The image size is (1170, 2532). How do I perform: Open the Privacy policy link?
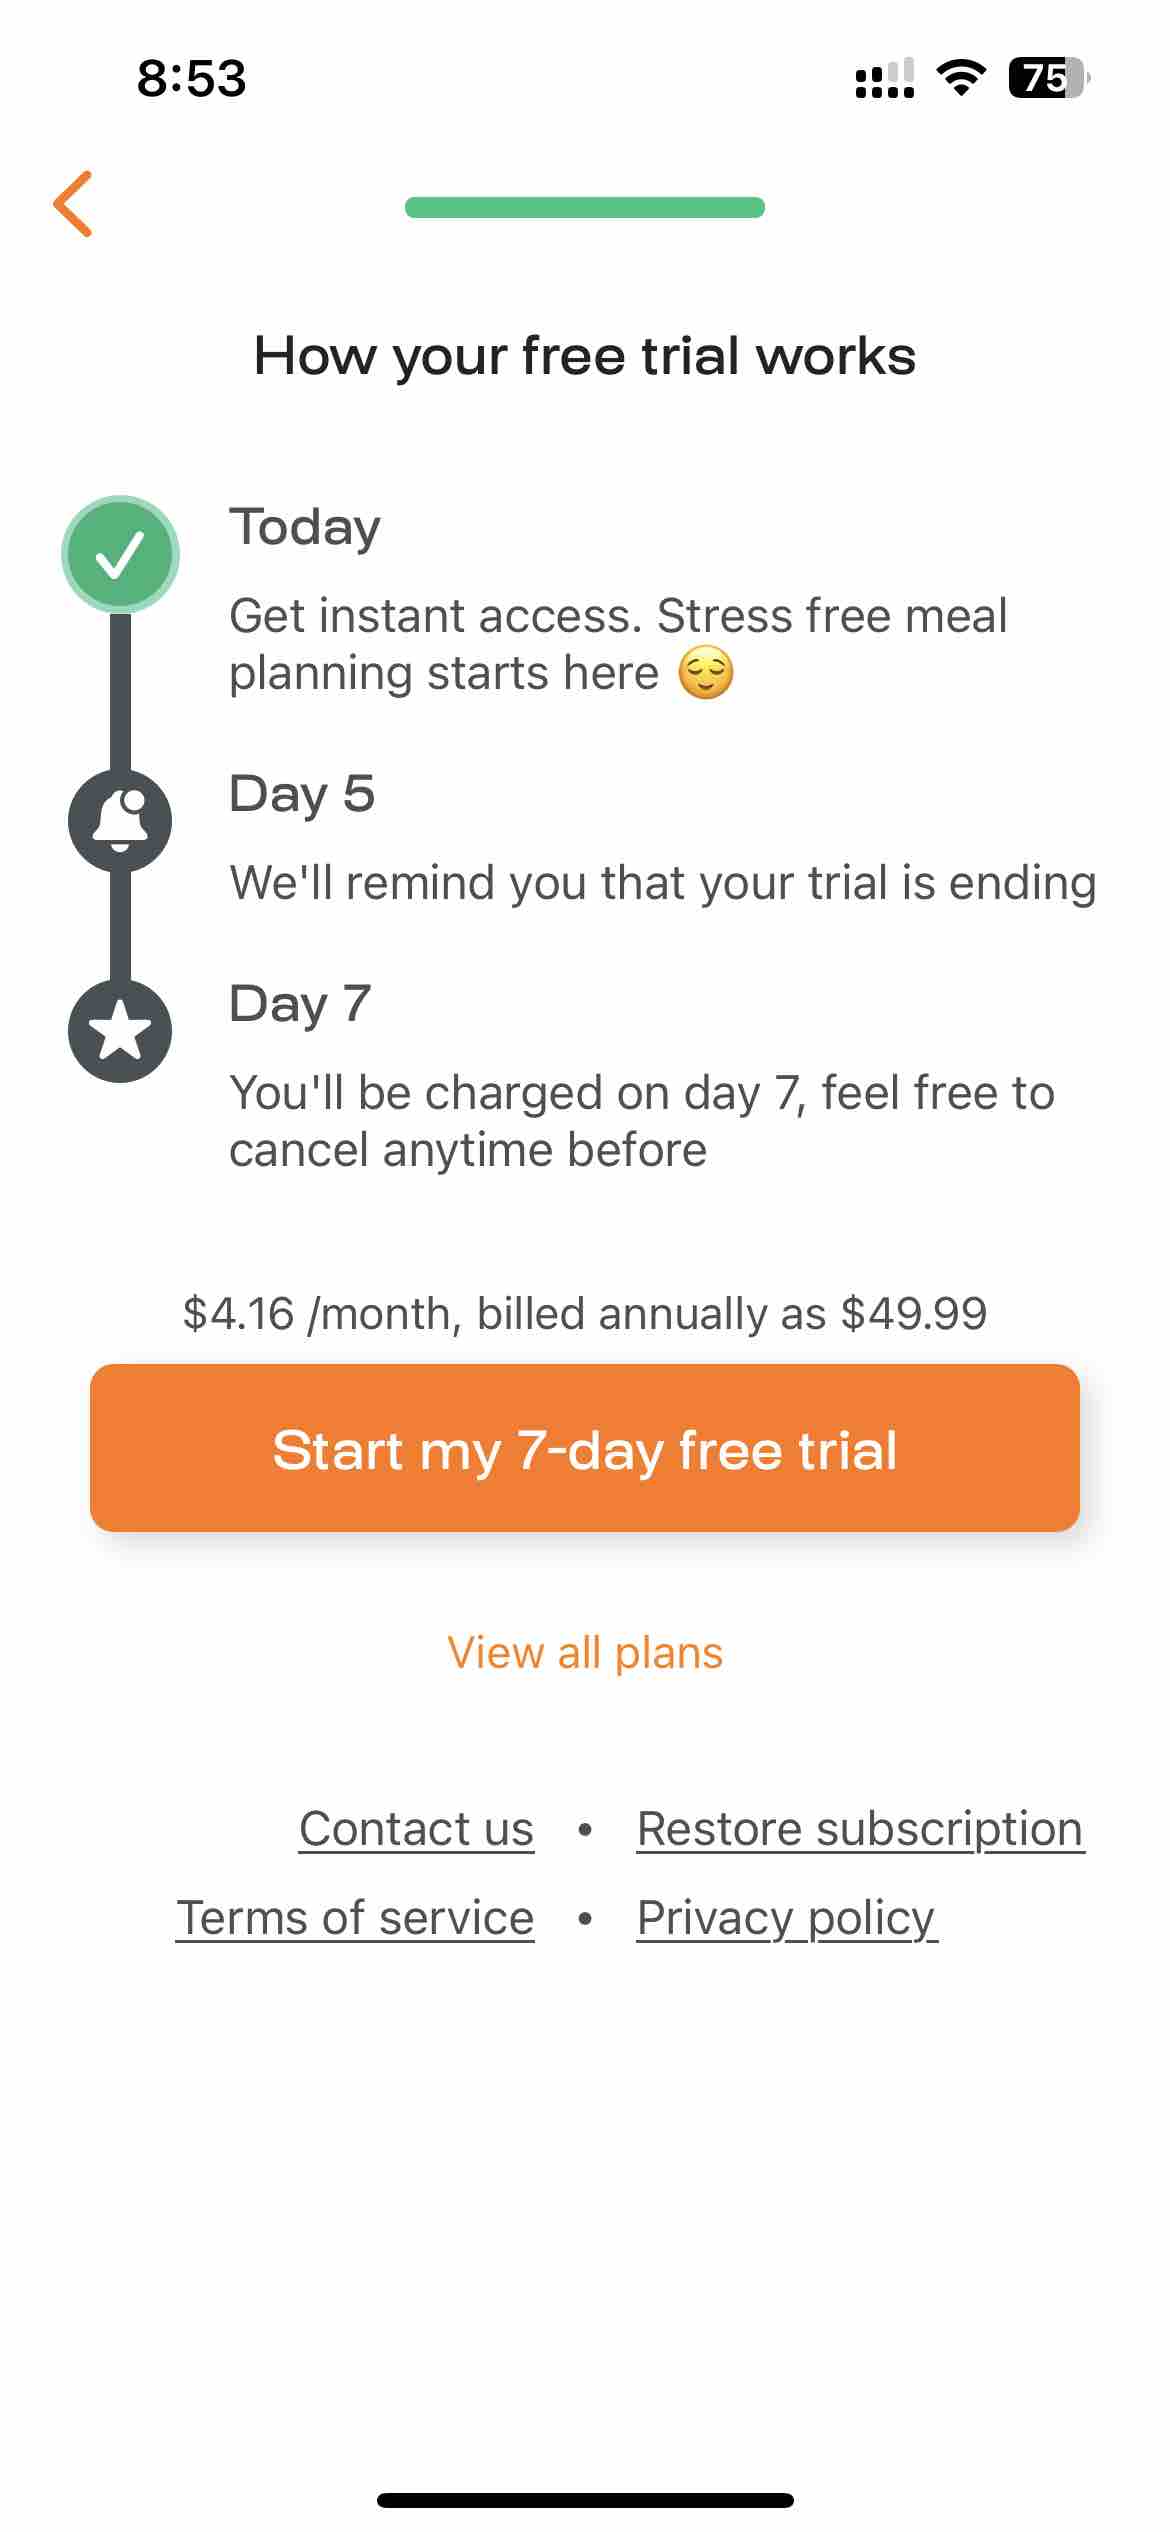point(787,1918)
